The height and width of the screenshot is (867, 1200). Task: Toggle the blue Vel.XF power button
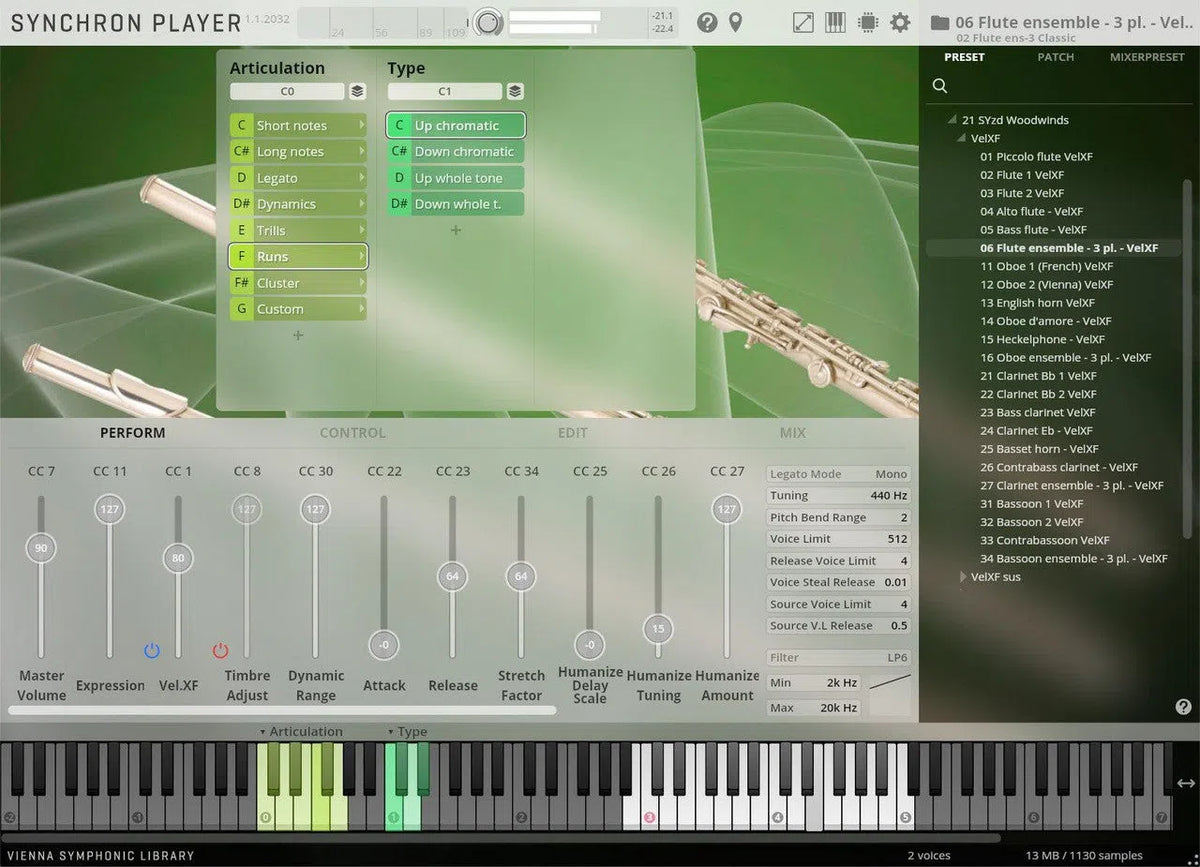pyautogui.click(x=152, y=651)
